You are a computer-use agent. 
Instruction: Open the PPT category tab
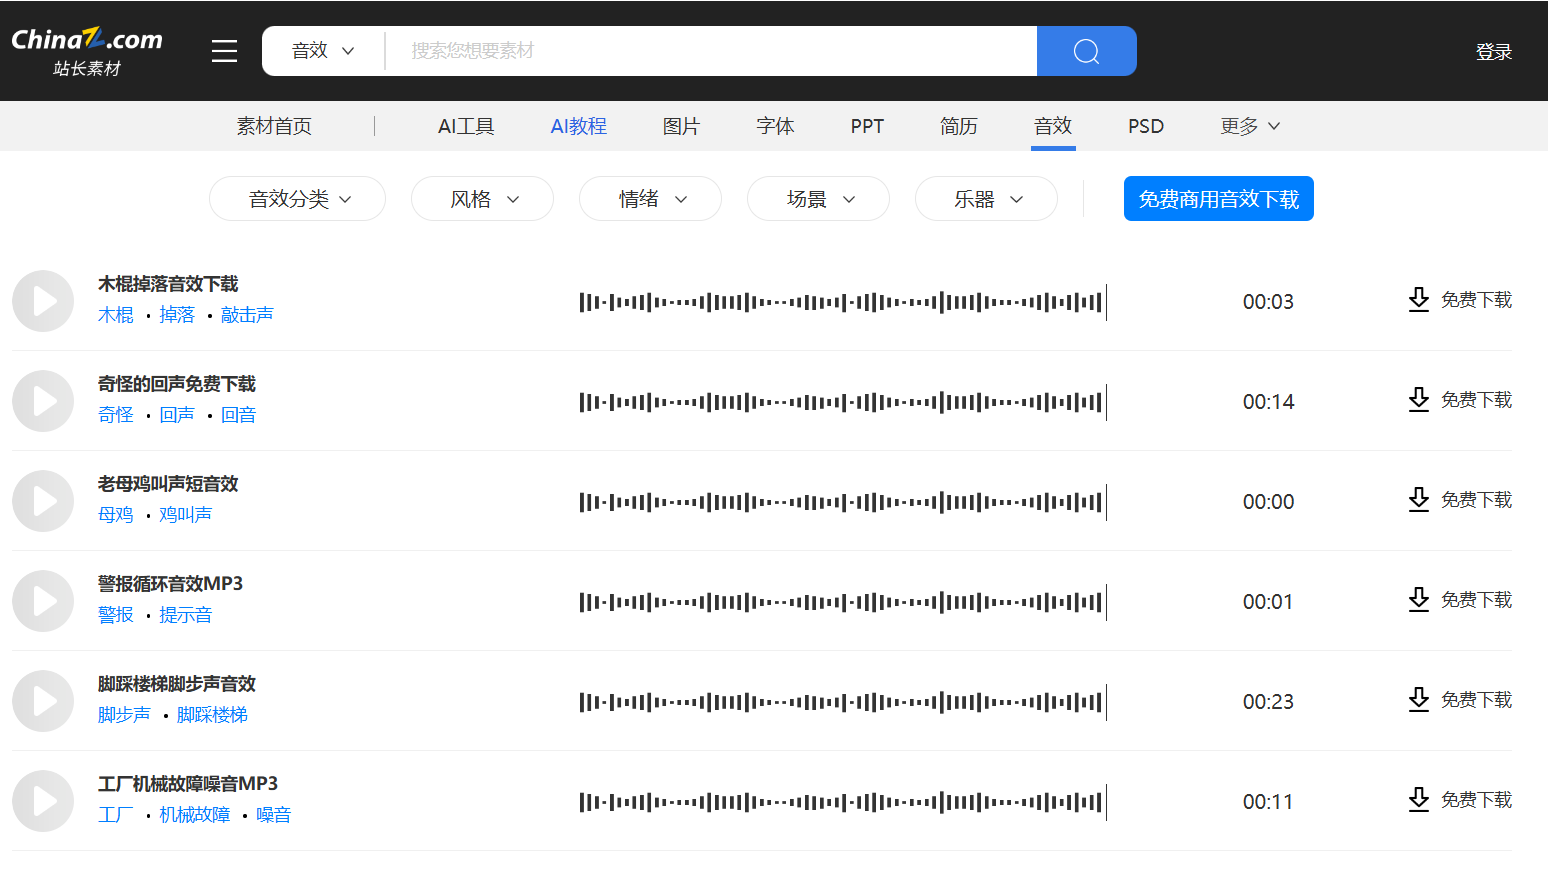coord(866,126)
